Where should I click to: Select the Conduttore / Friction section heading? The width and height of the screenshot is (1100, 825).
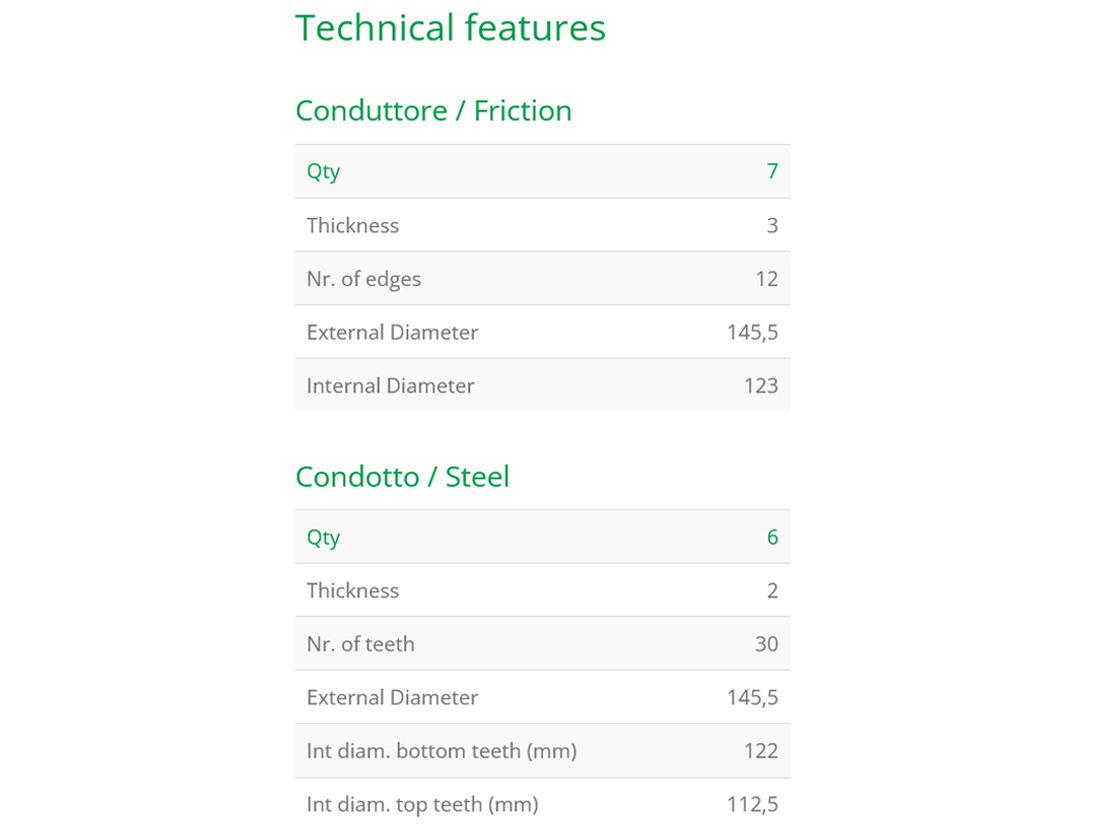[x=434, y=111]
